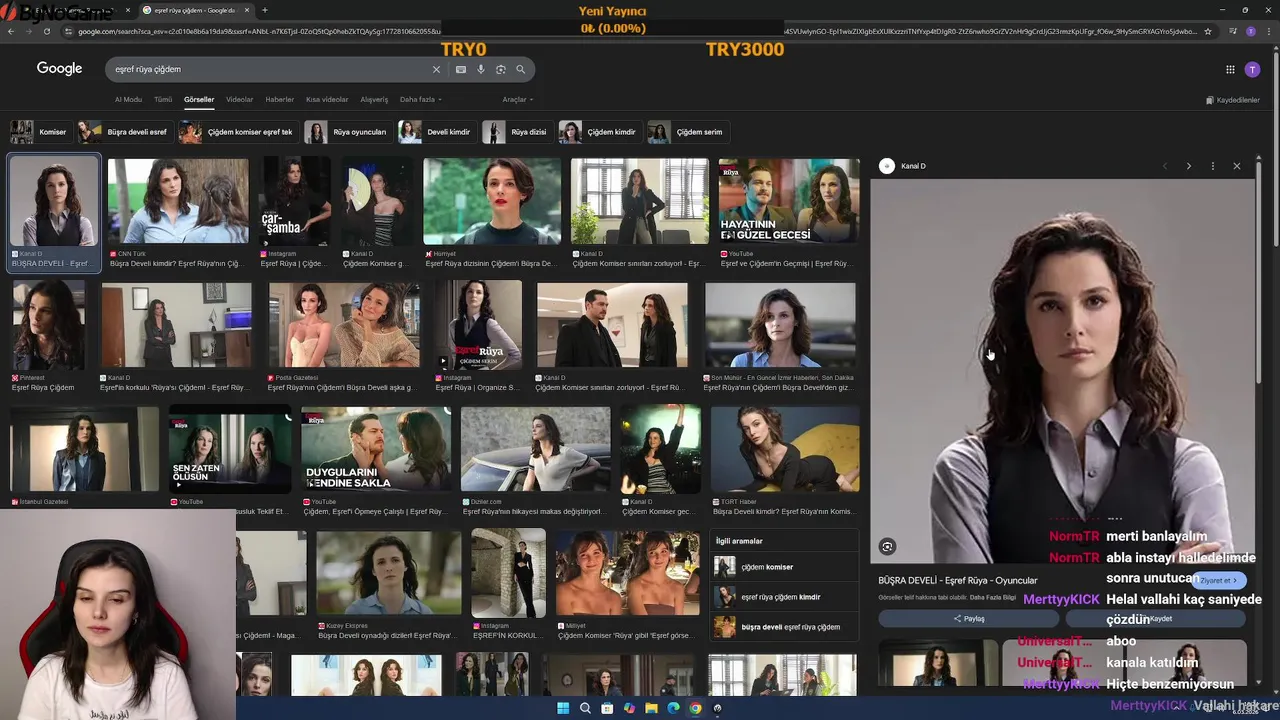Open Kanal D source link in preview

[x=904, y=166]
